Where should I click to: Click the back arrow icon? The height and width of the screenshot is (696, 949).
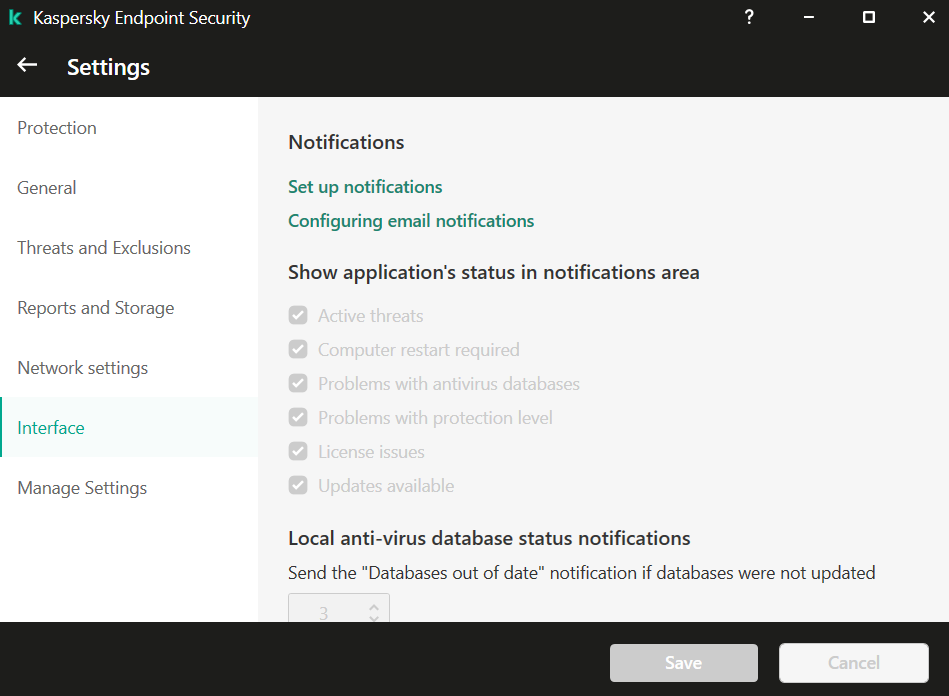tap(27, 66)
